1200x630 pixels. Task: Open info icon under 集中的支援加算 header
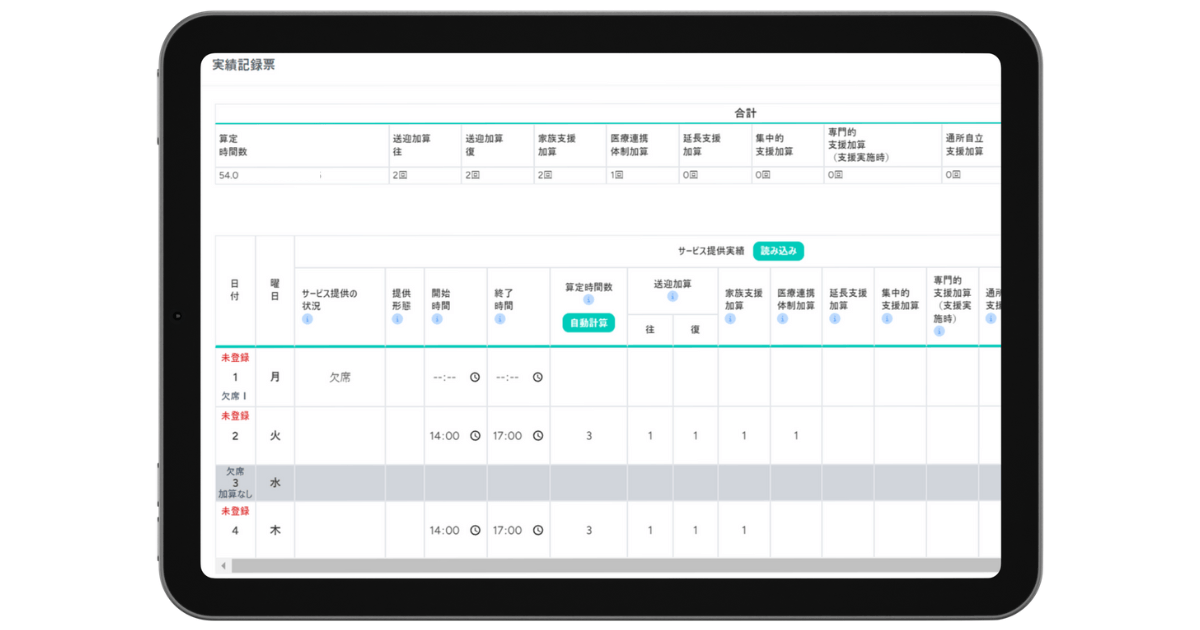click(886, 319)
